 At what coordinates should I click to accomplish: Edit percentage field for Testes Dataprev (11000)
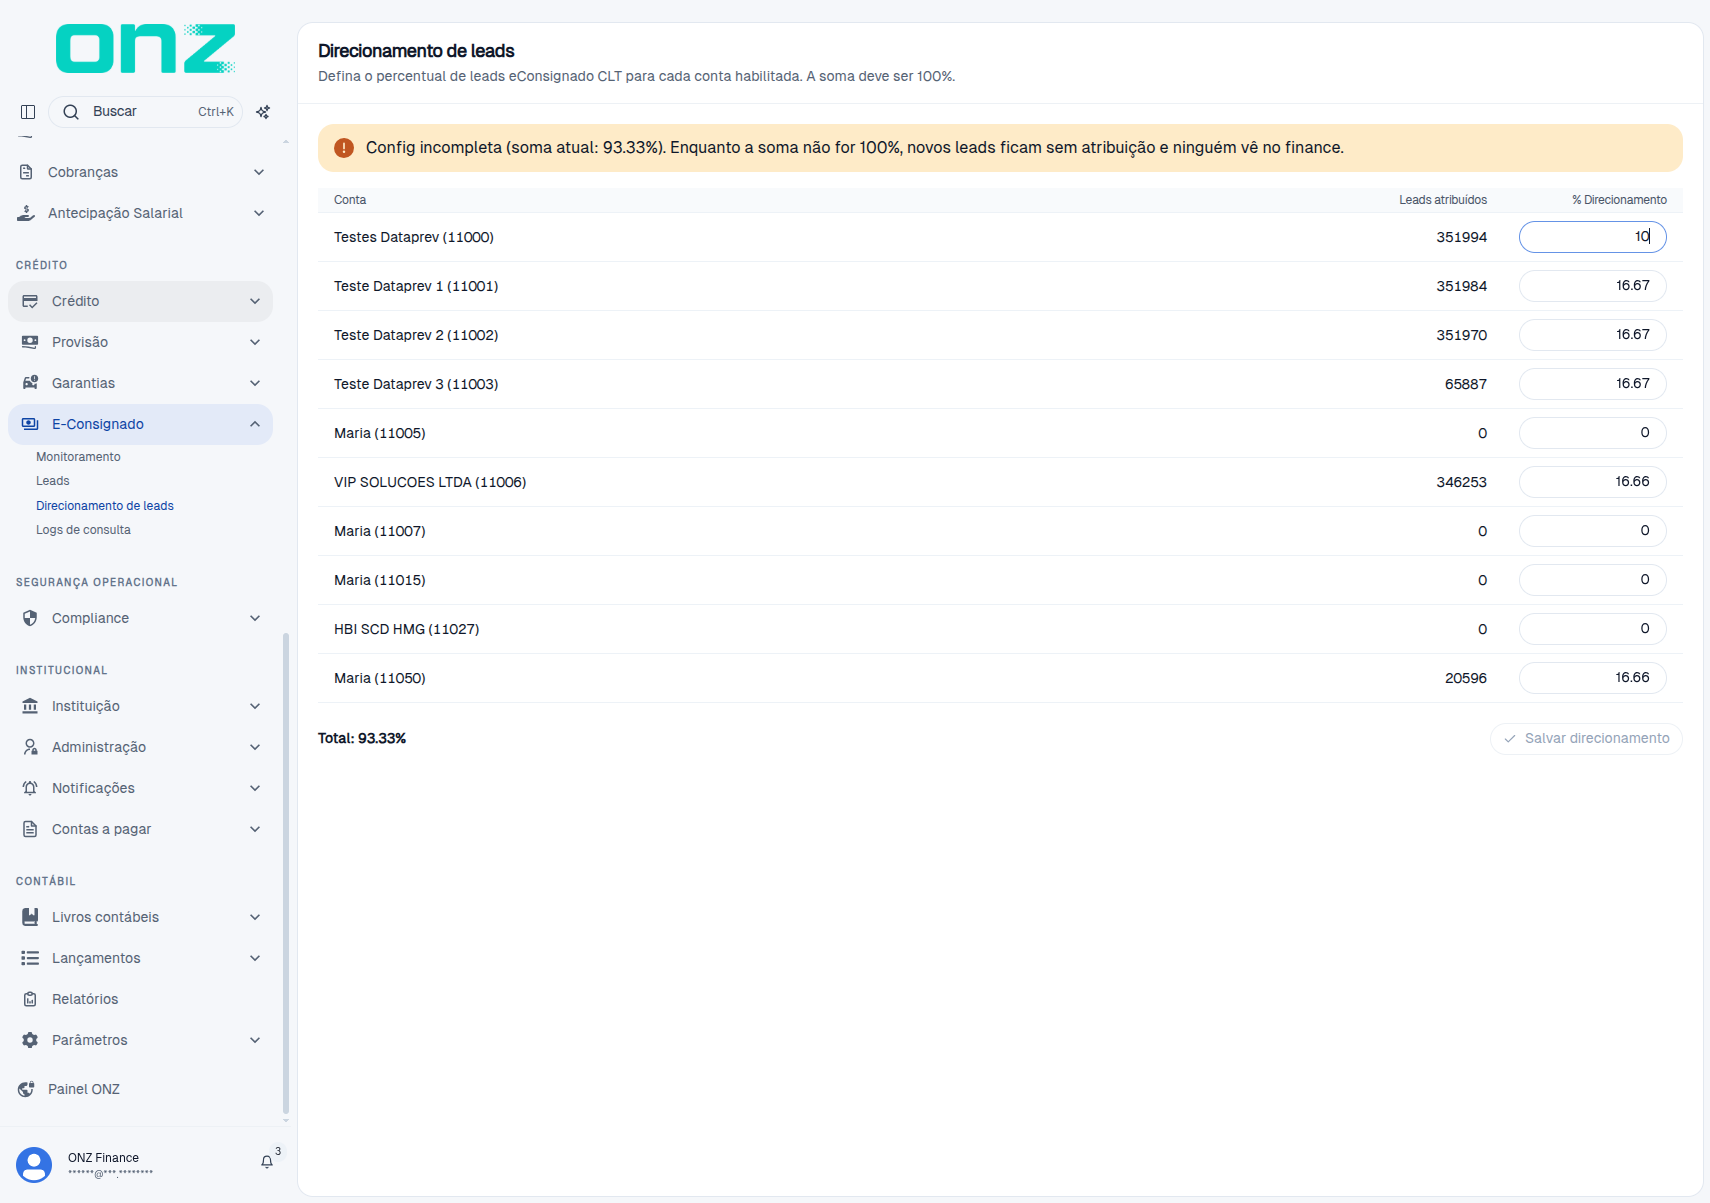(x=1592, y=237)
